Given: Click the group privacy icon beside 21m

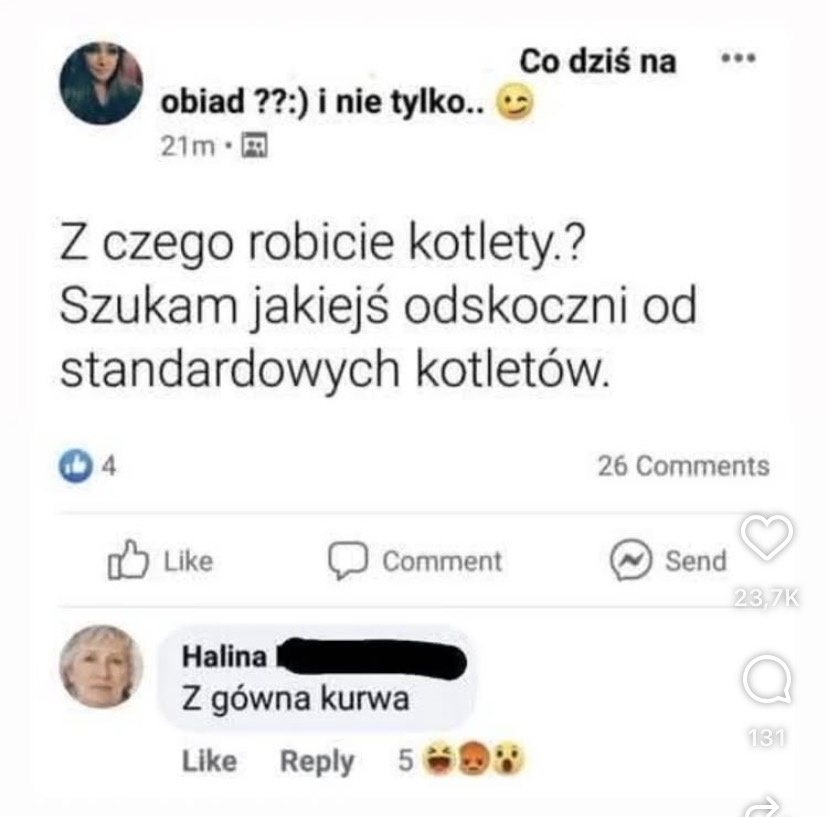Looking at the screenshot, I should pos(254,146).
